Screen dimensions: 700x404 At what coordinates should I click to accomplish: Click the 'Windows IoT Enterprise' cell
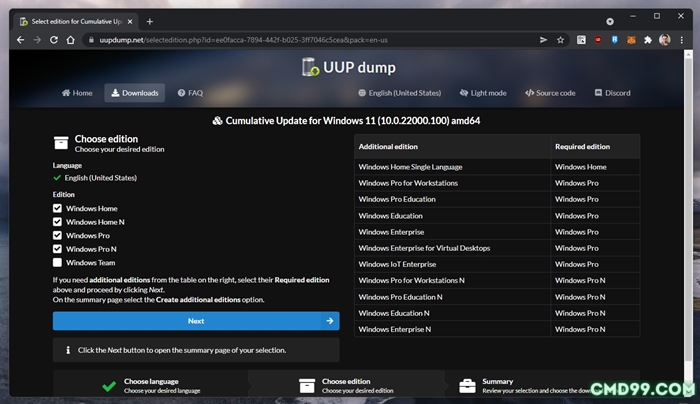click(x=452, y=264)
